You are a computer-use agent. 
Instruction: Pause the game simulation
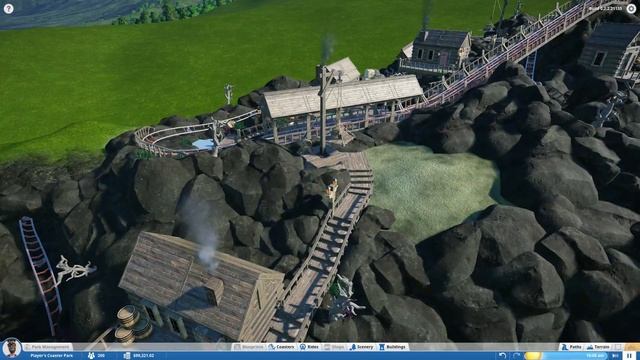coord(630,356)
